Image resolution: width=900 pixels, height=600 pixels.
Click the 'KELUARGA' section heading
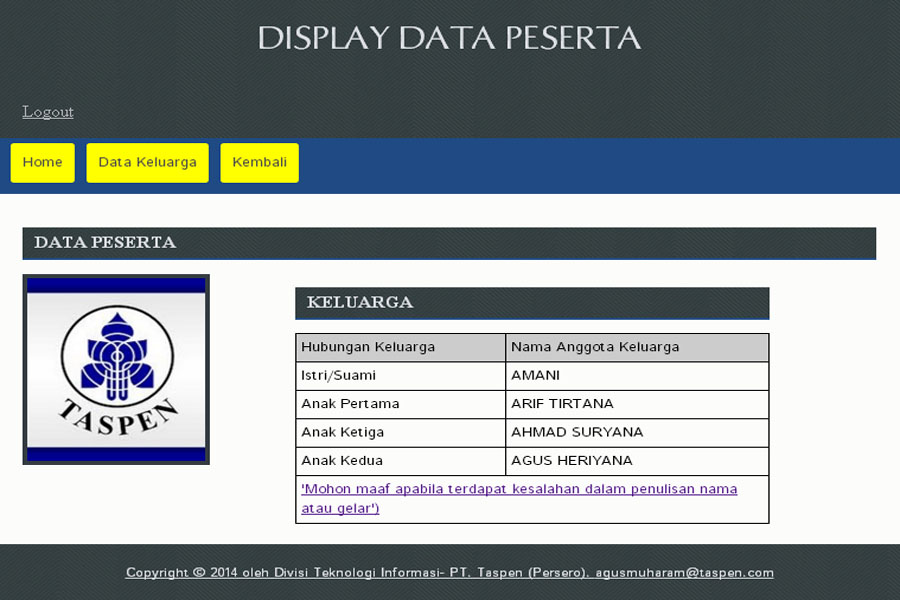532,303
